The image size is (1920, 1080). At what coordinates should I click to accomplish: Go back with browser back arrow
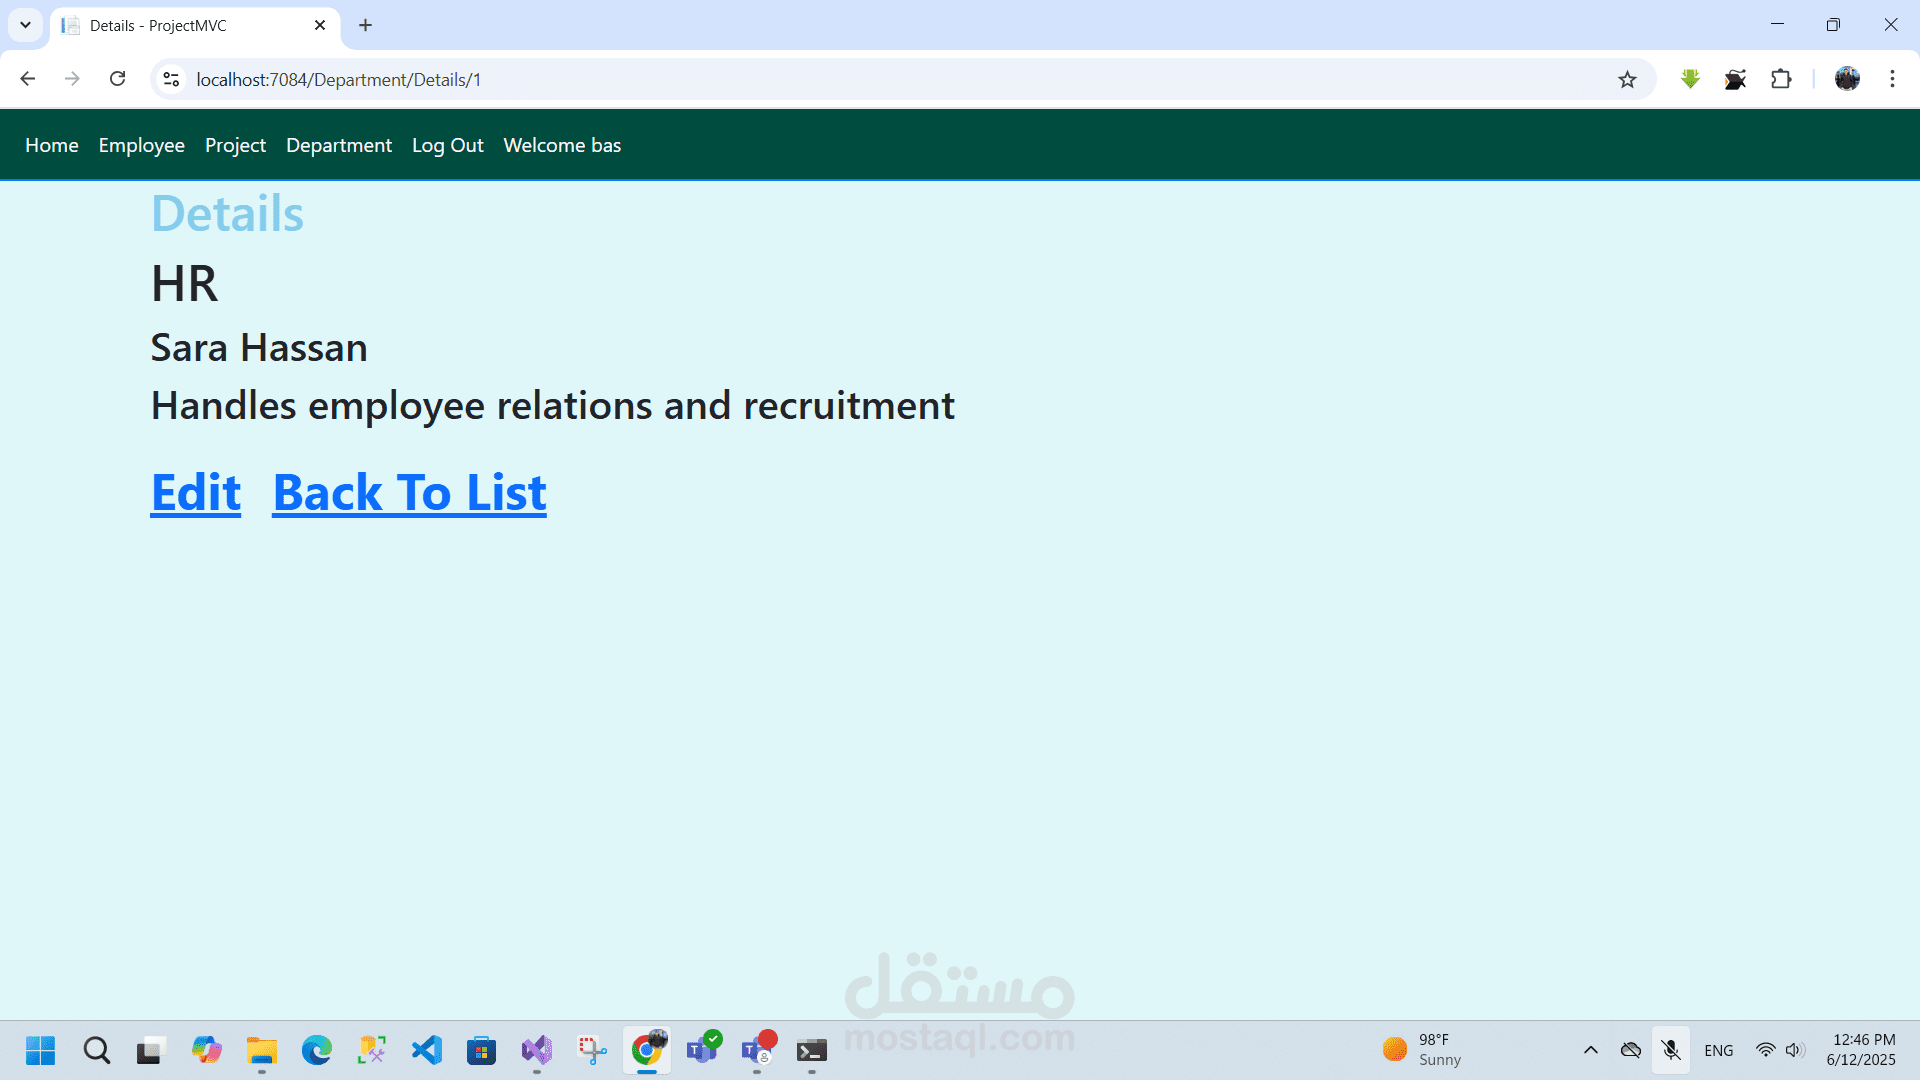pyautogui.click(x=28, y=79)
